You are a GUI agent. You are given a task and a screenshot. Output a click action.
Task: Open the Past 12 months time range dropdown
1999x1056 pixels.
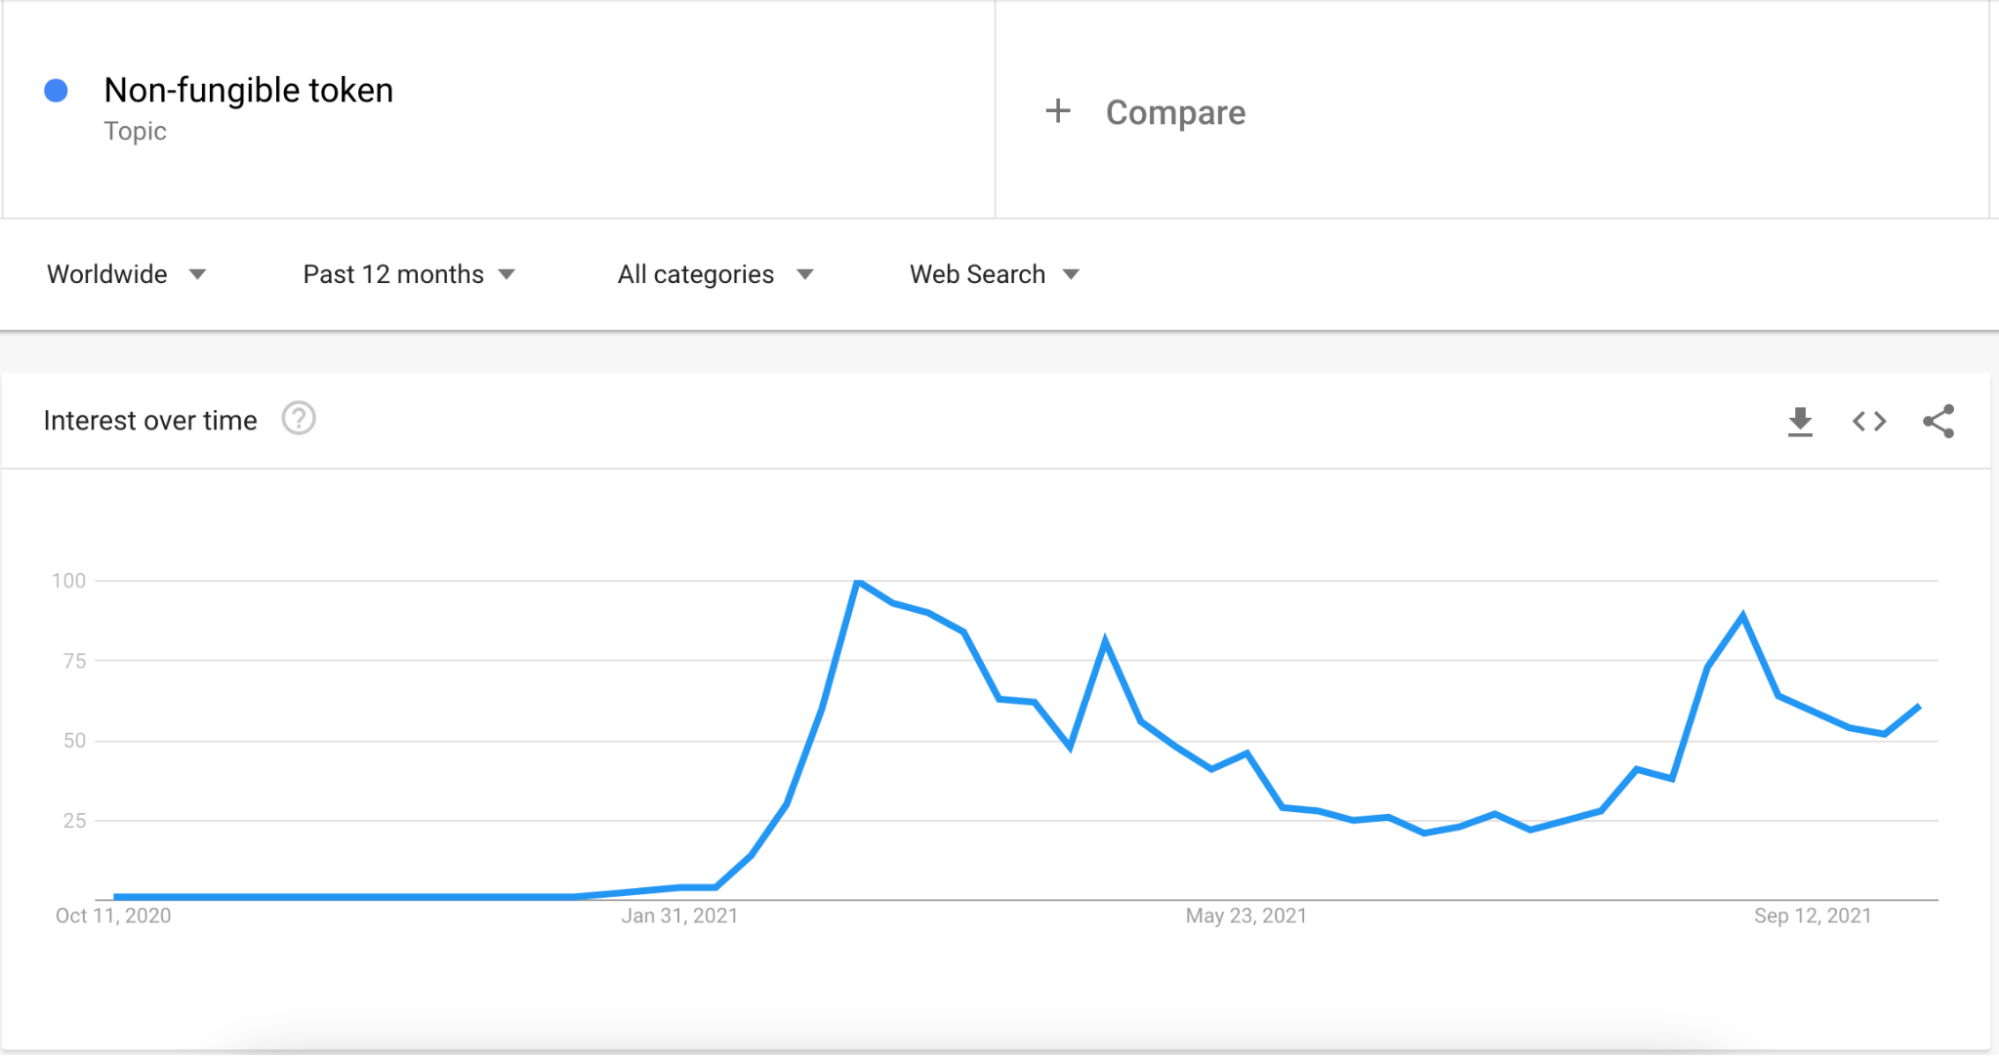coord(409,274)
